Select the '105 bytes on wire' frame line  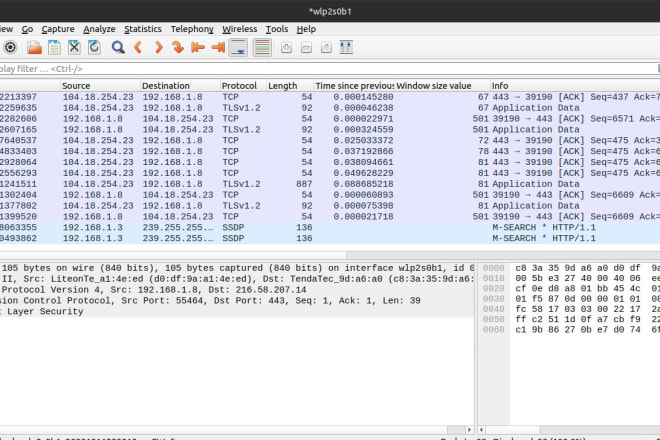237,268
